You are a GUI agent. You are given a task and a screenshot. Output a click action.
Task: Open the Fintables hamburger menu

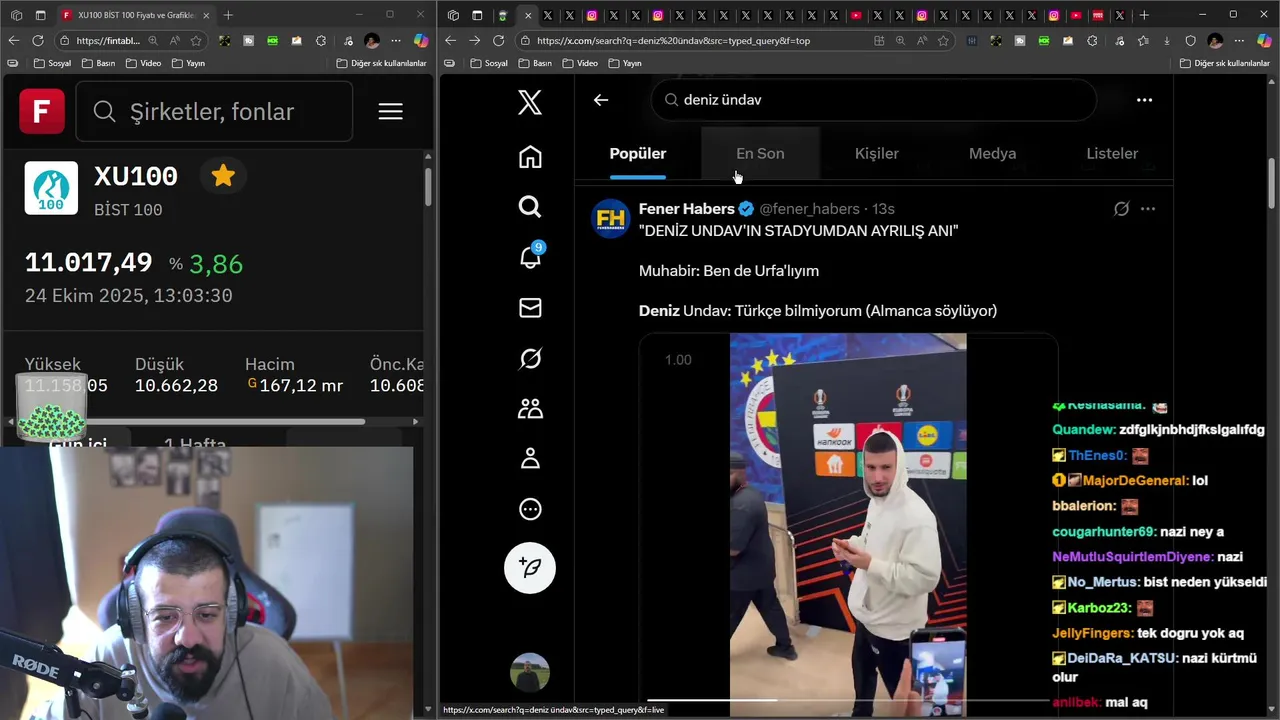(390, 111)
